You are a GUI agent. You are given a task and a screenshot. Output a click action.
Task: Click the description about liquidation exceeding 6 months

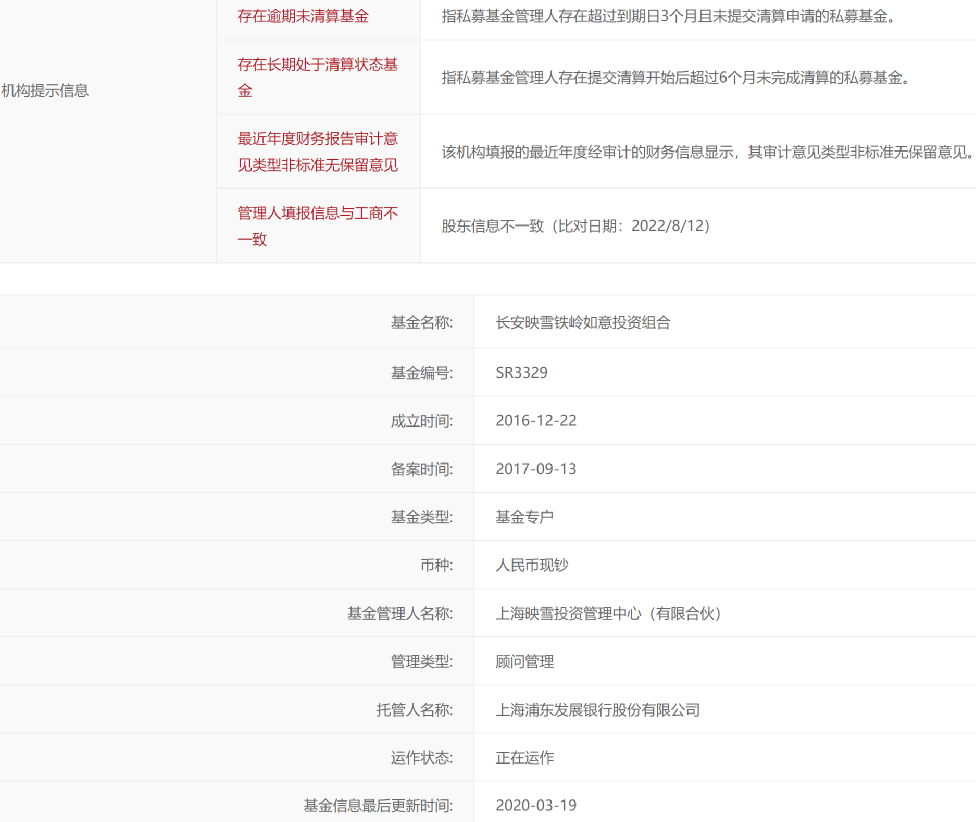point(675,77)
